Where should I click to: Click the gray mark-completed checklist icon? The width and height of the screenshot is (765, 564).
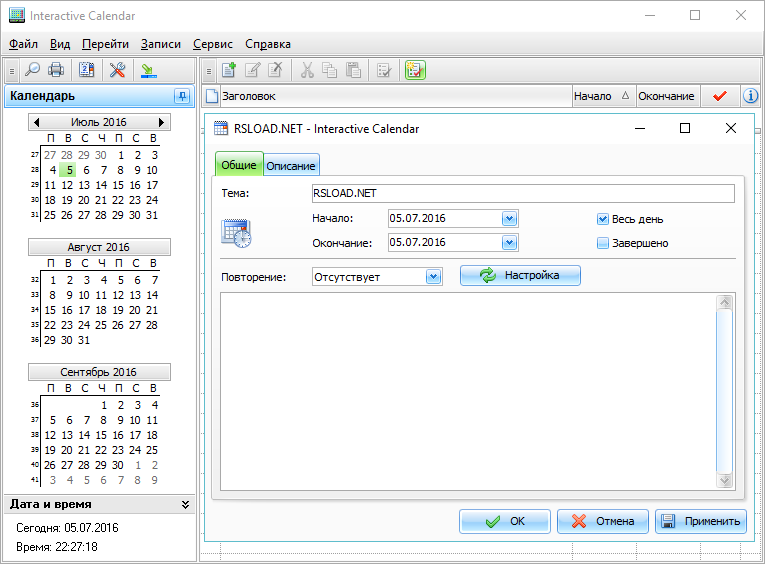[x=384, y=70]
